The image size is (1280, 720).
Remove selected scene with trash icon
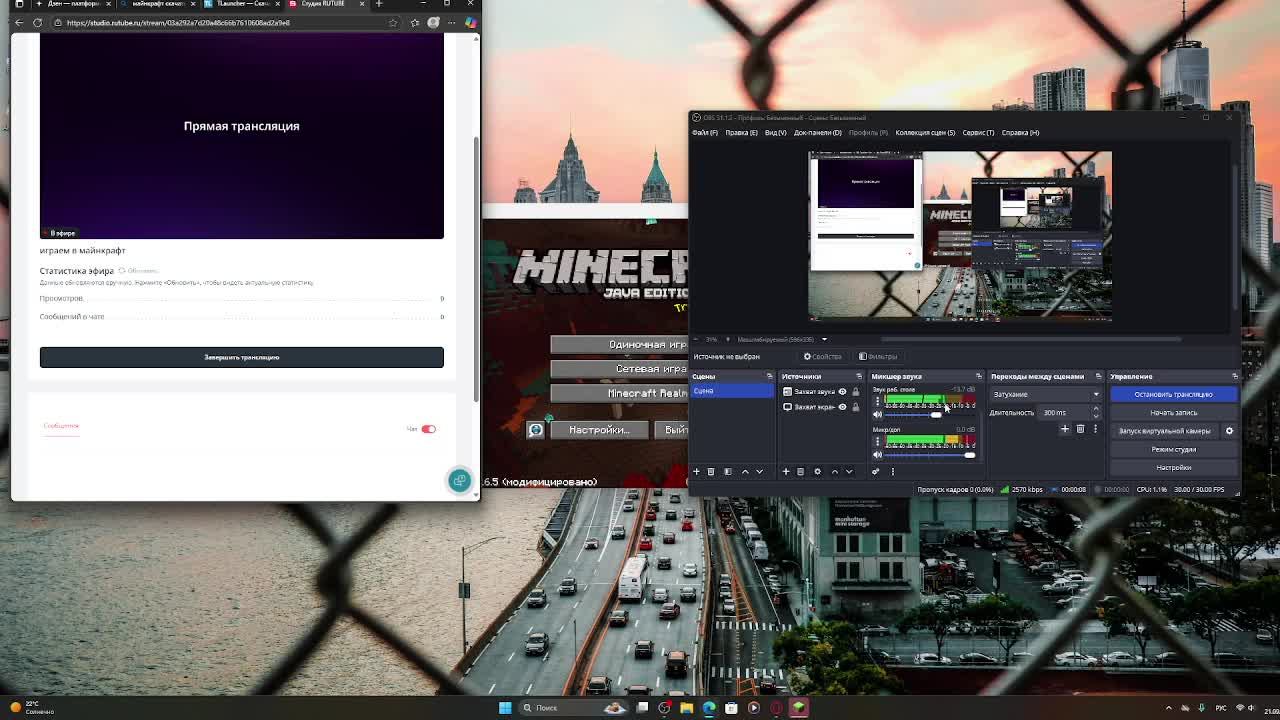(x=711, y=472)
